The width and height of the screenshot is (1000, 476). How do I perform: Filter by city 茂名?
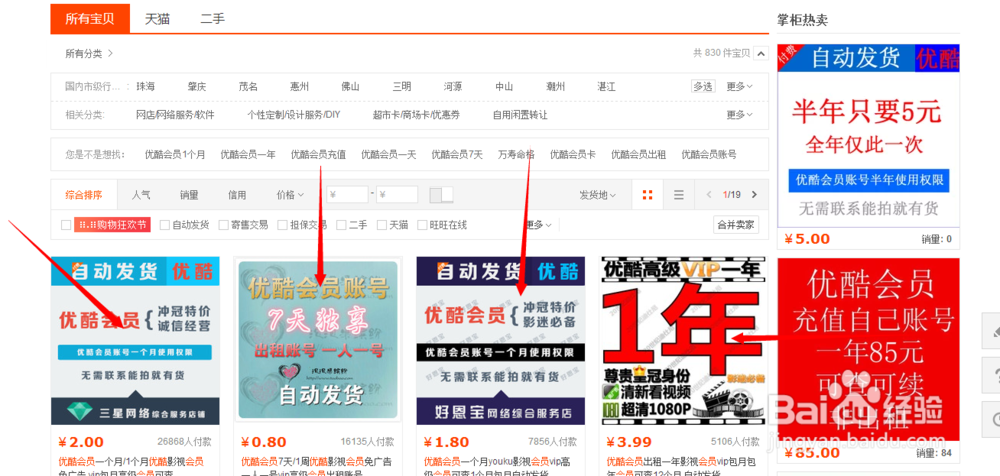248,86
